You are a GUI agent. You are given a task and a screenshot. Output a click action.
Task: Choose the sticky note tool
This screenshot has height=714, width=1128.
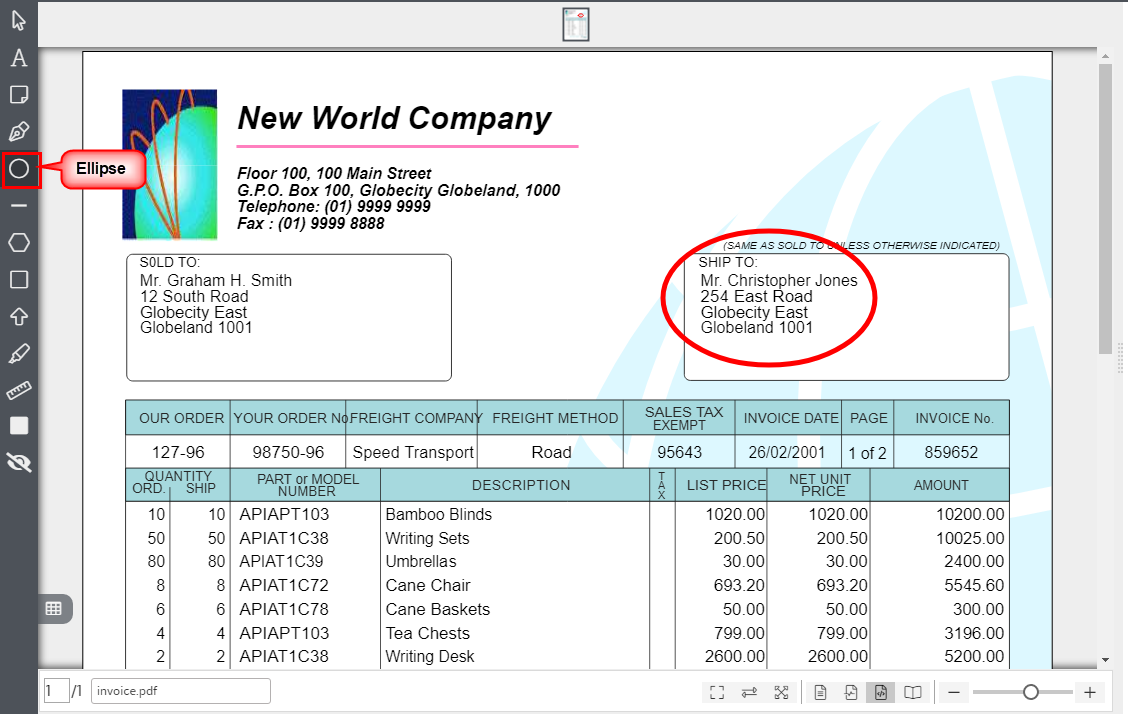coord(19,95)
